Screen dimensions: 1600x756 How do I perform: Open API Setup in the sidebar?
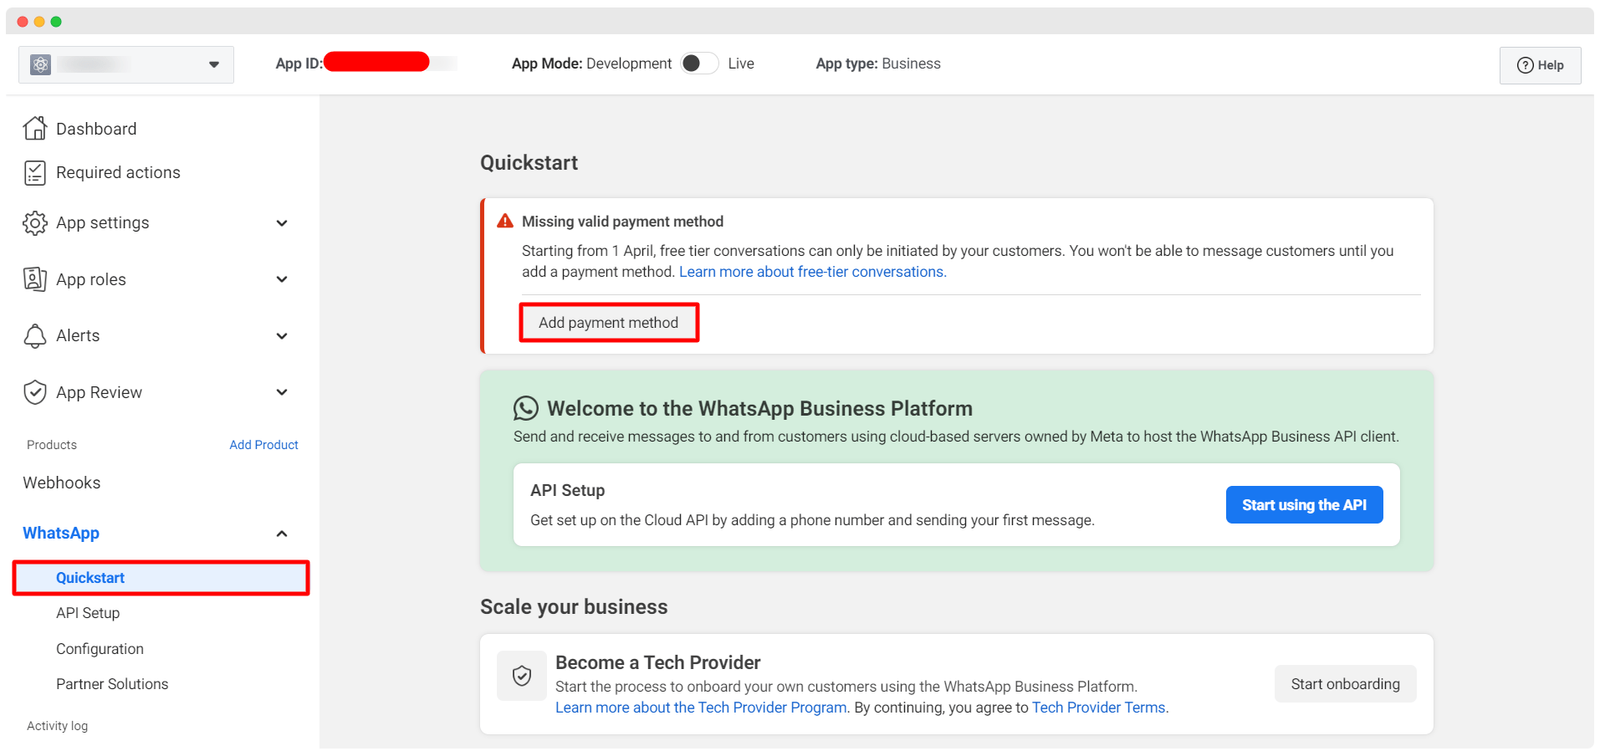tap(88, 613)
